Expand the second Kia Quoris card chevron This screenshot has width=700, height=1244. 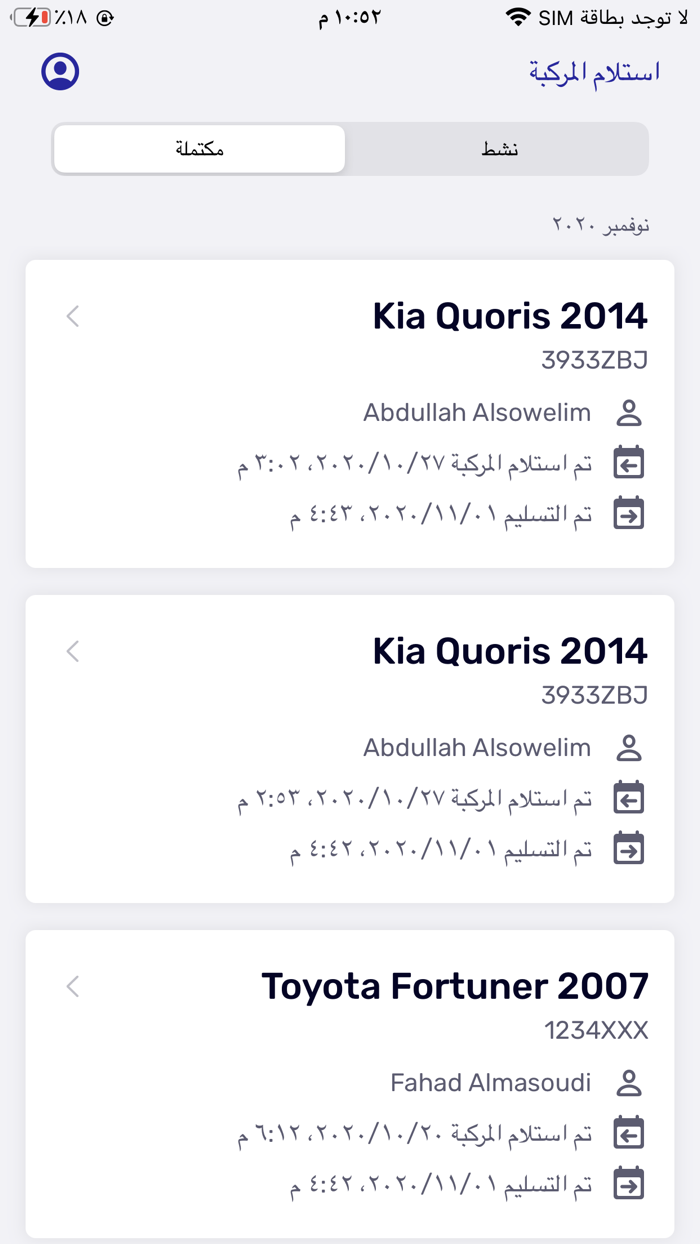pyautogui.click(x=72, y=651)
